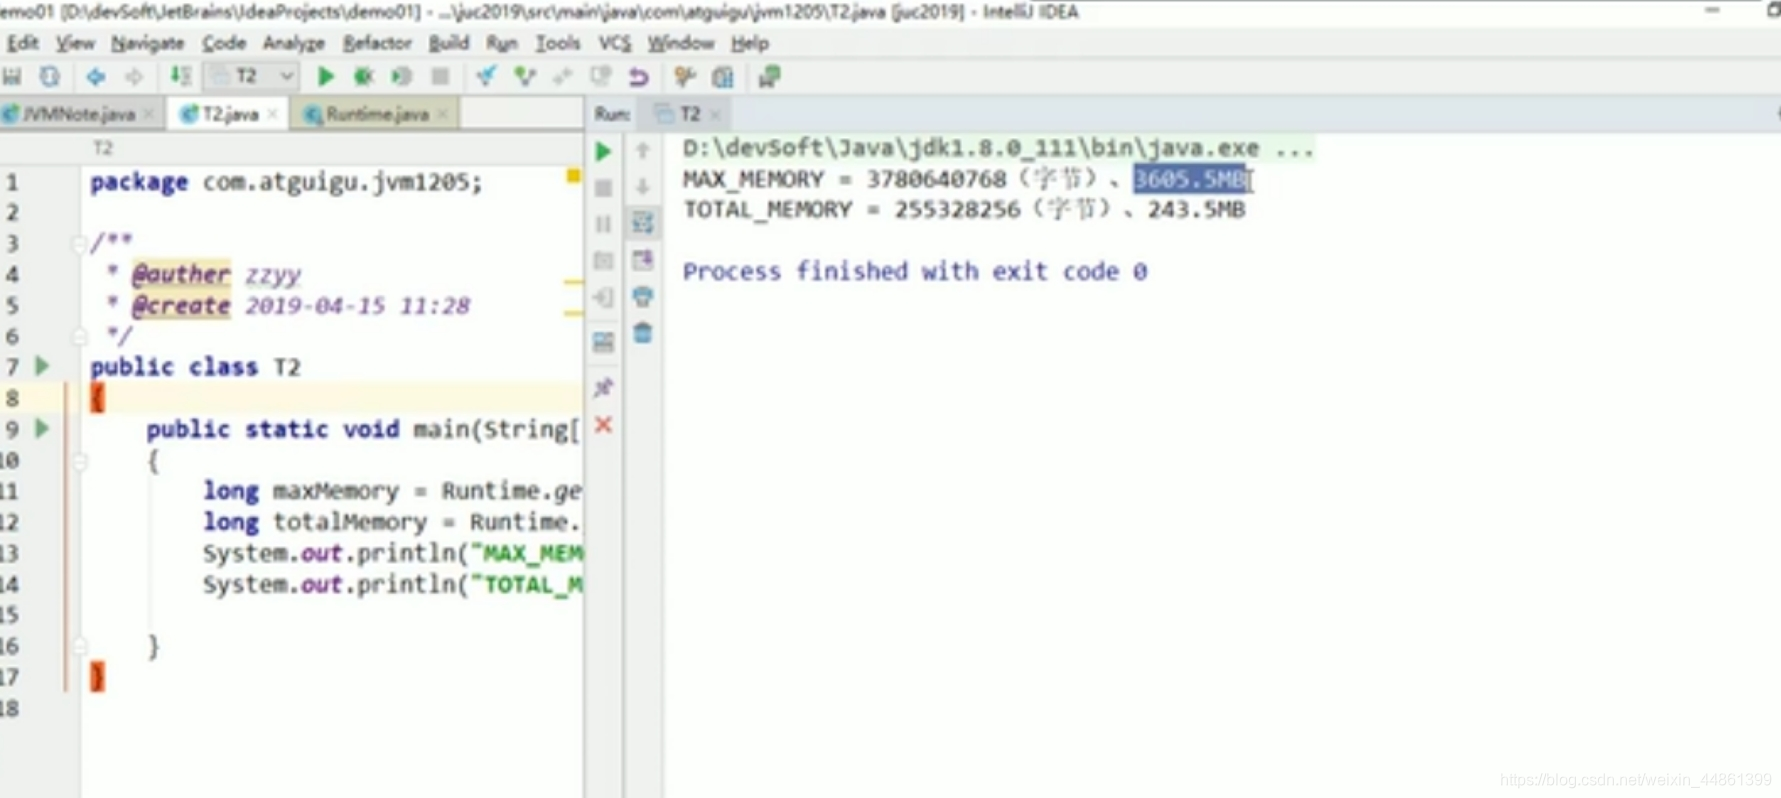Close the T2 run tab
This screenshot has height=798, width=1781.
tap(715, 114)
